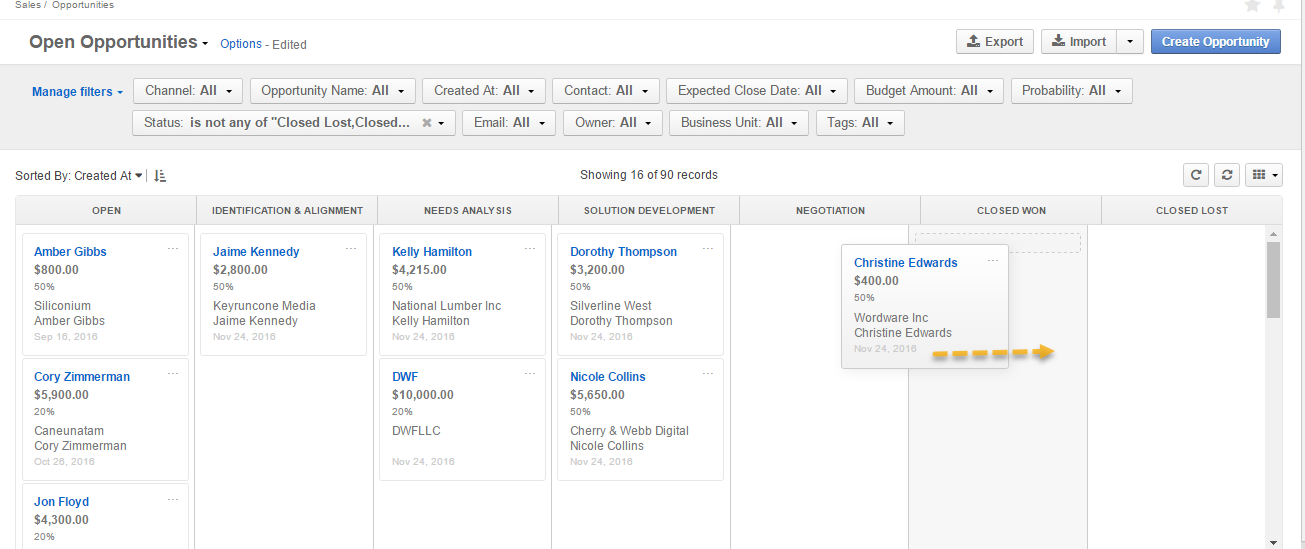Click the OPEN column header

coord(106,210)
